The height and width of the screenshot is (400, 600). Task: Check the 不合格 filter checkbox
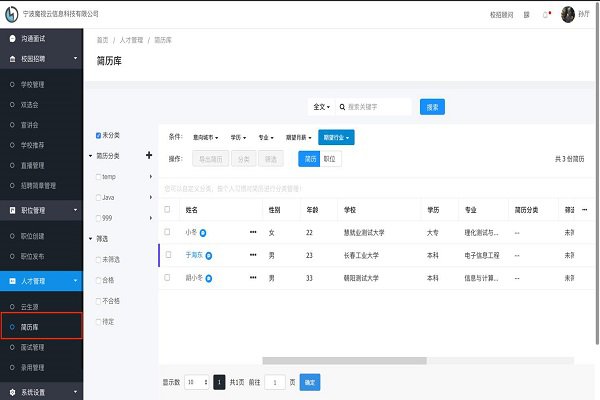click(x=98, y=301)
